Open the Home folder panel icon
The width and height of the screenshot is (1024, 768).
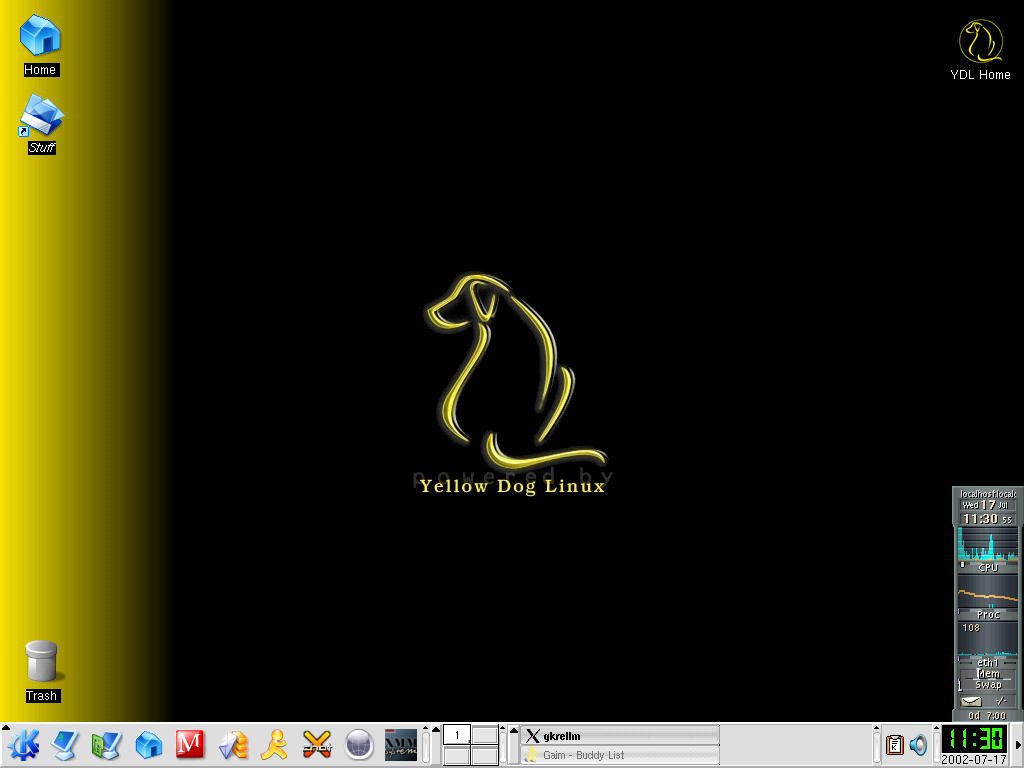148,744
